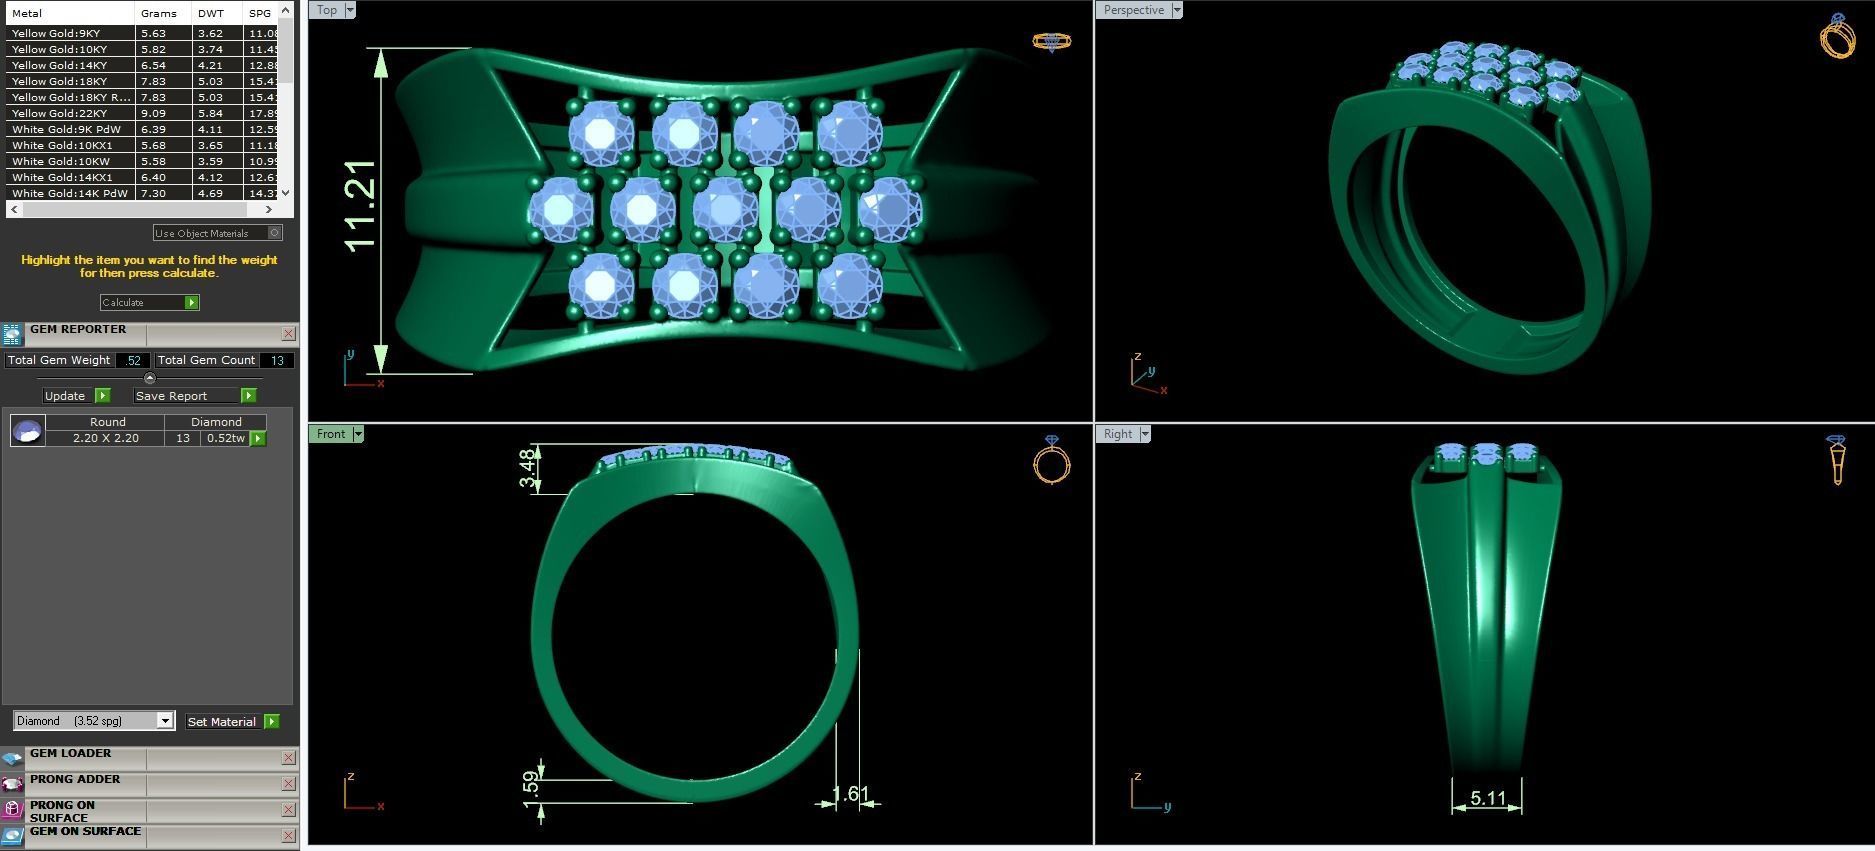The height and width of the screenshot is (851, 1875).
Task: Click the Prong On Surface panel icon
Action: click(x=12, y=810)
